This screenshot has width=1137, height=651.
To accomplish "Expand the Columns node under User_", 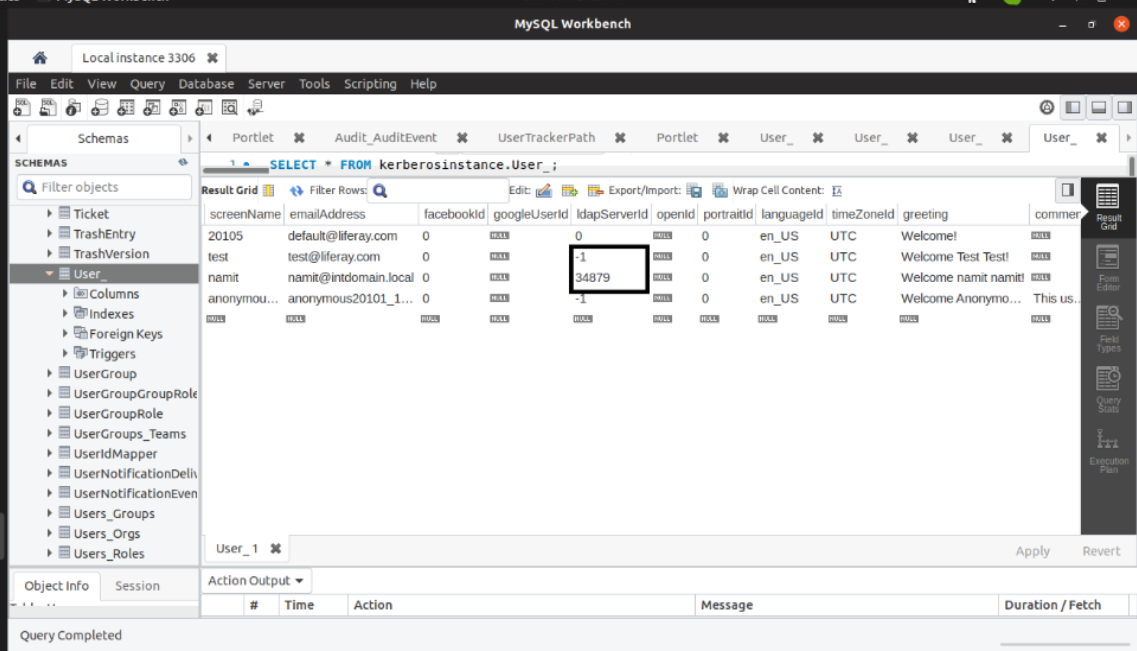I will (65, 294).
